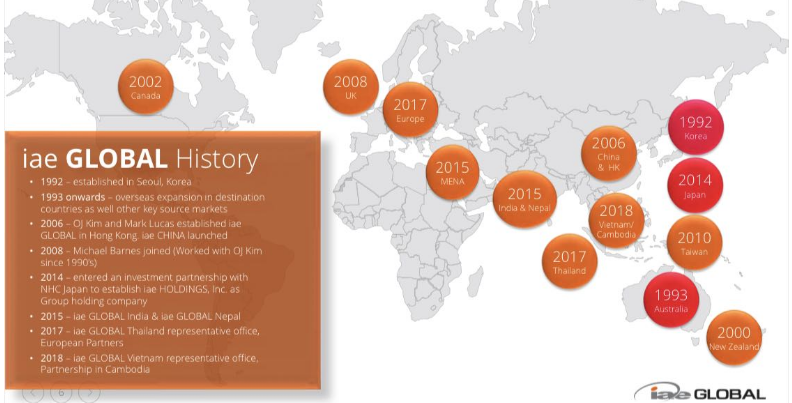Select the red 2014 Japan circle
Viewport: 792px width, 403px height.
(x=695, y=185)
